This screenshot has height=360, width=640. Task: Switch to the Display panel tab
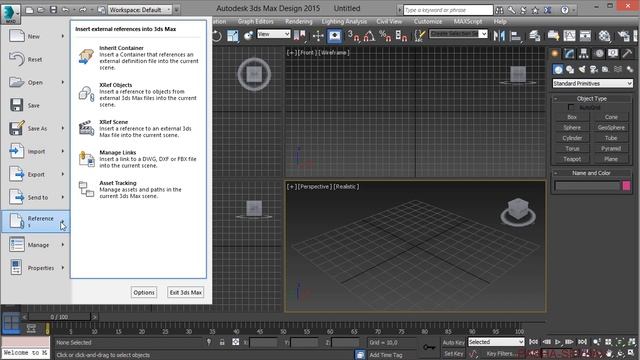[x=613, y=53]
